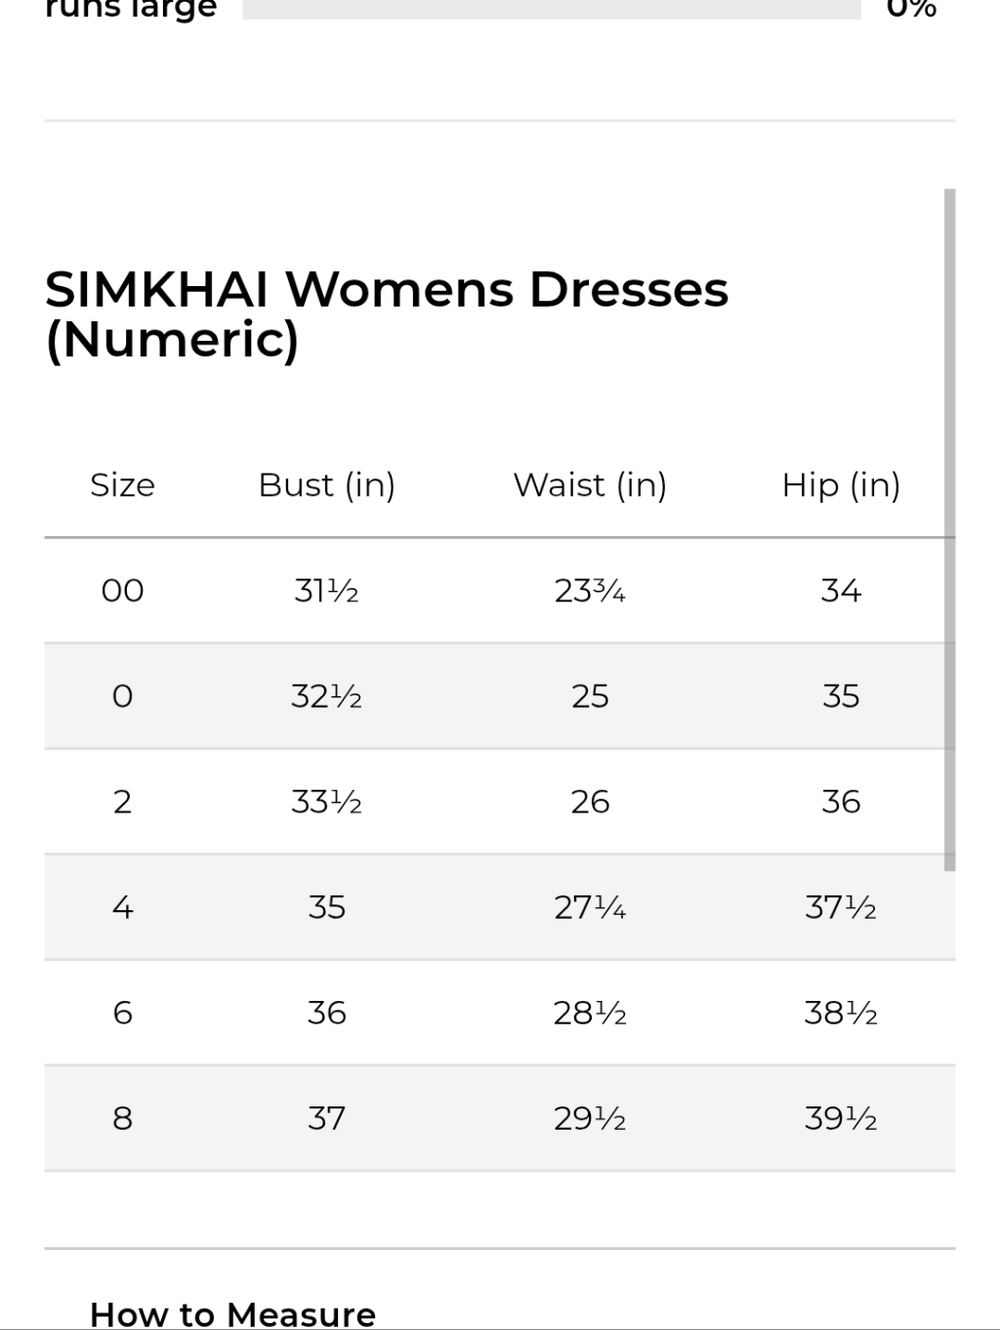Click the 'runs large' label

point(131,10)
